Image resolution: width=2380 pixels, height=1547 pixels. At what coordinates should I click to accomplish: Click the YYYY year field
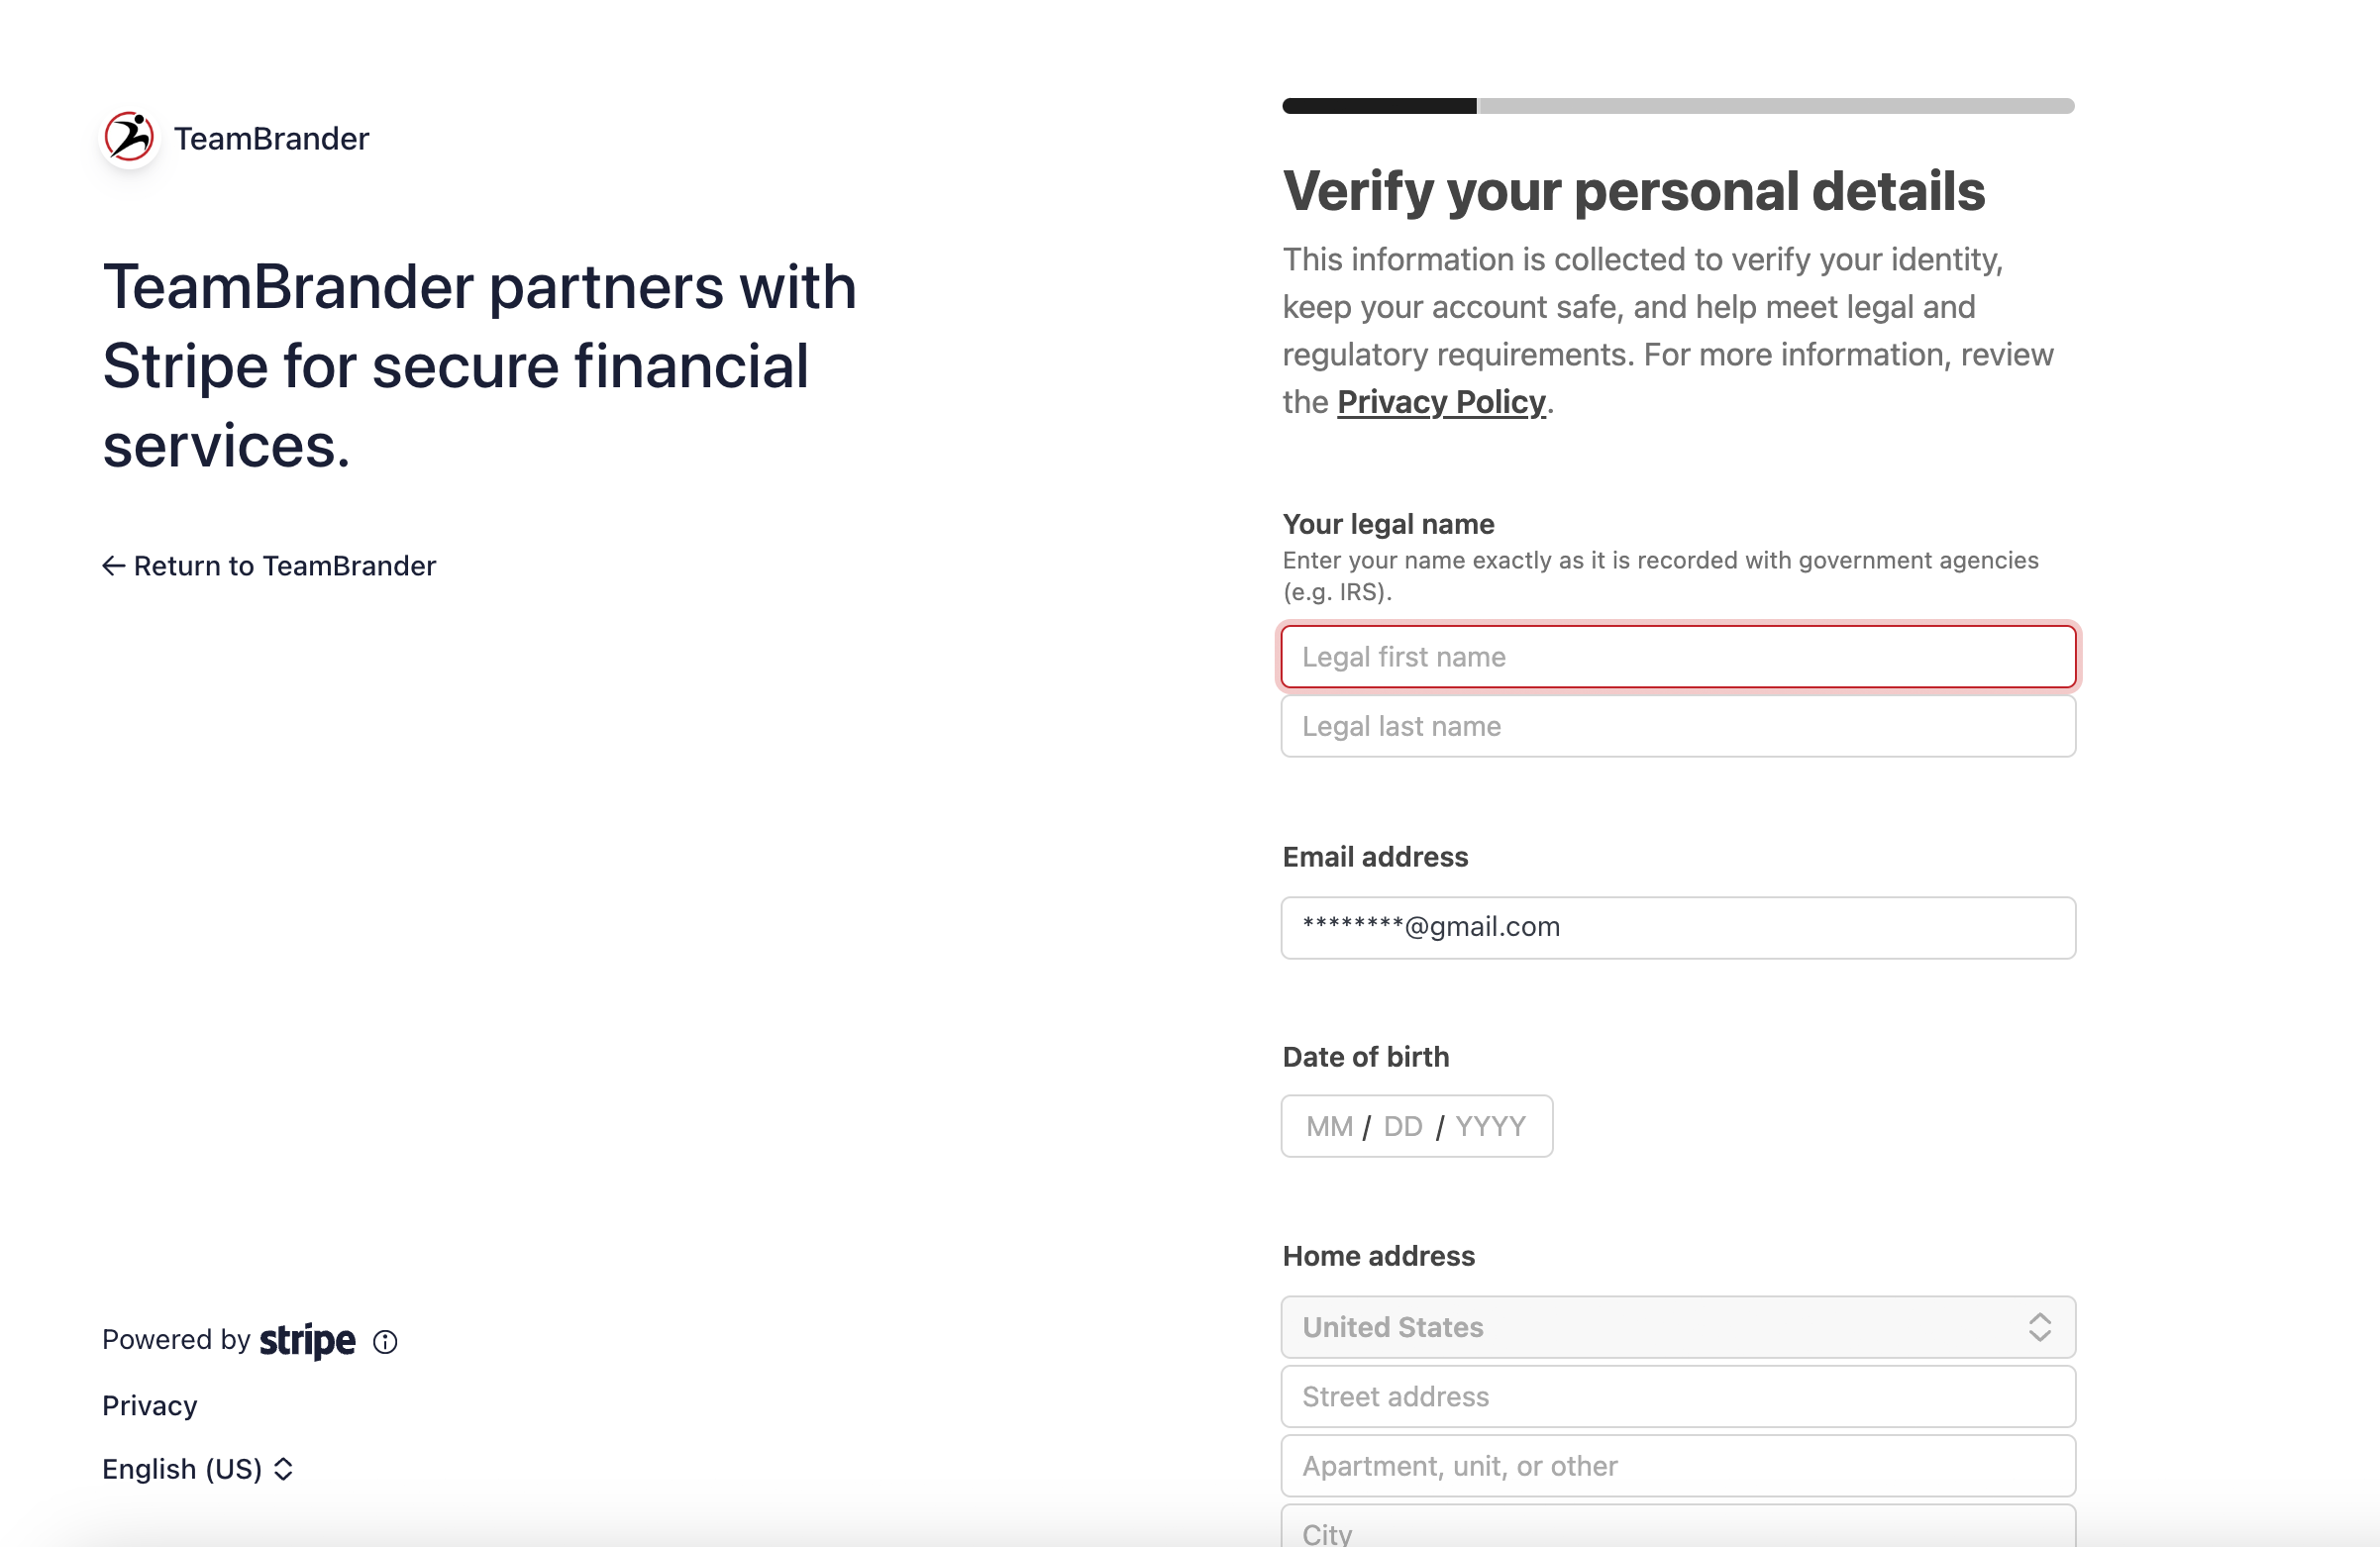(1490, 1127)
